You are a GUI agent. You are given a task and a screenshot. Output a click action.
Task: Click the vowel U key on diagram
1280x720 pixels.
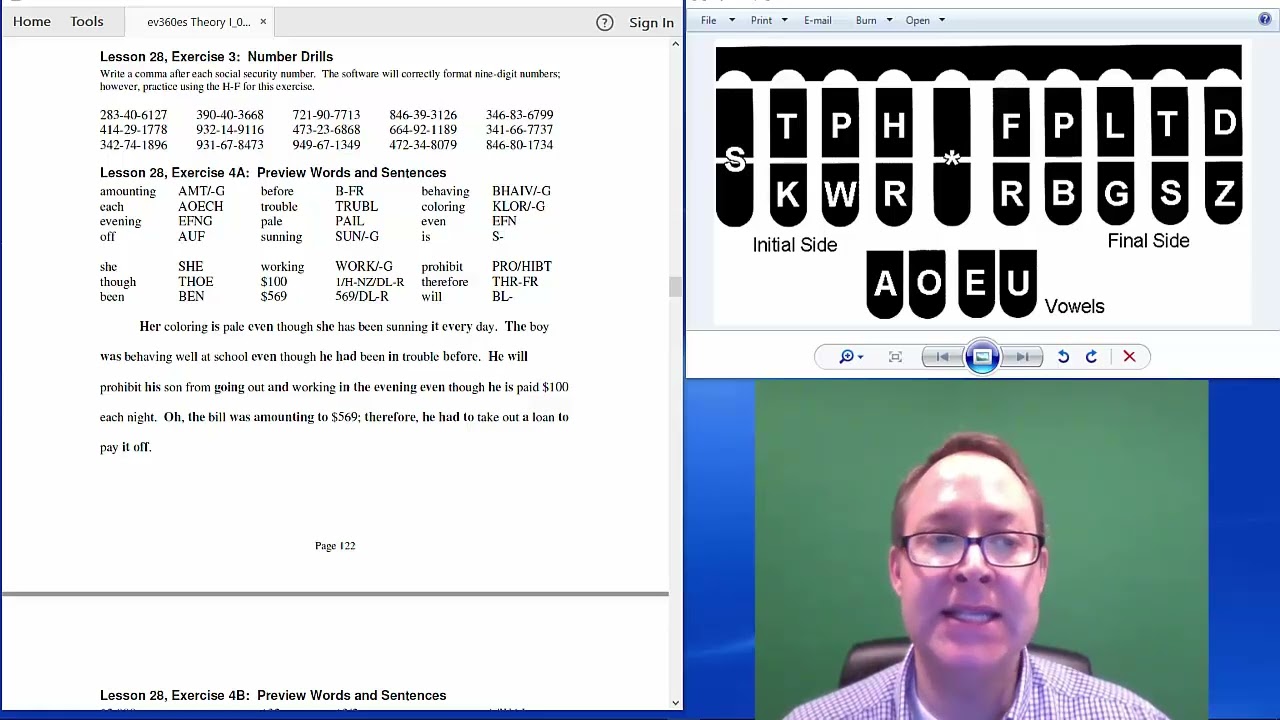[x=1018, y=284]
